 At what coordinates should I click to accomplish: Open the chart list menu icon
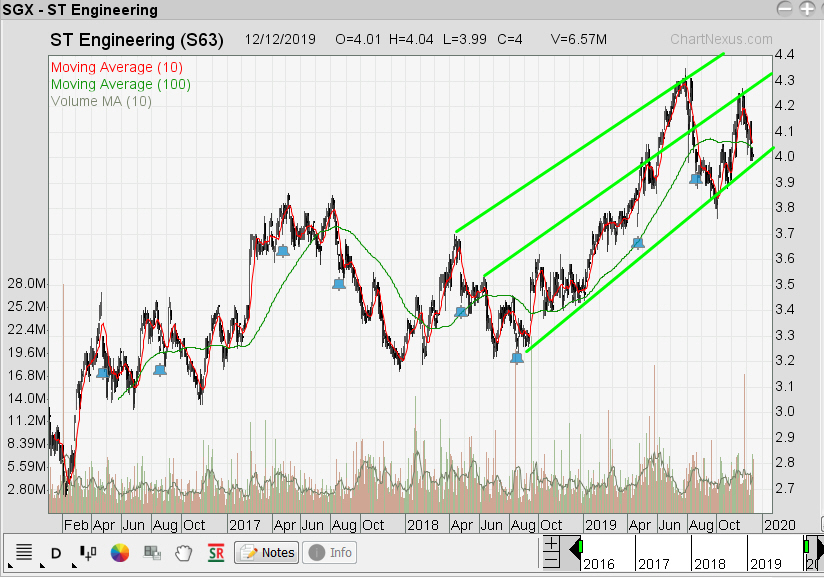coord(24,552)
